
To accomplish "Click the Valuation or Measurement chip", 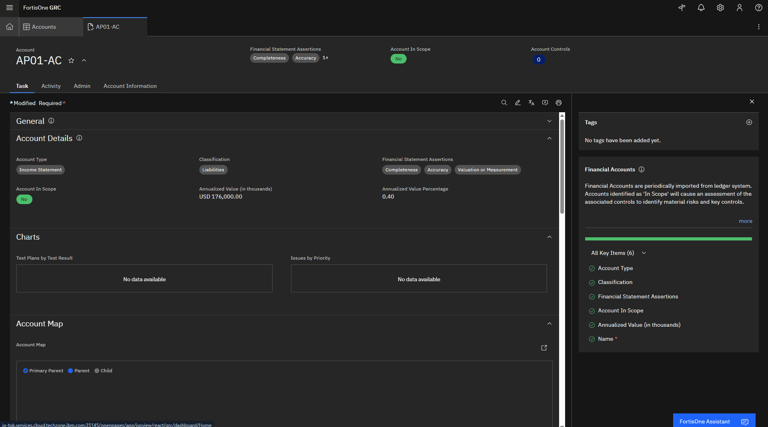I will 487,170.
